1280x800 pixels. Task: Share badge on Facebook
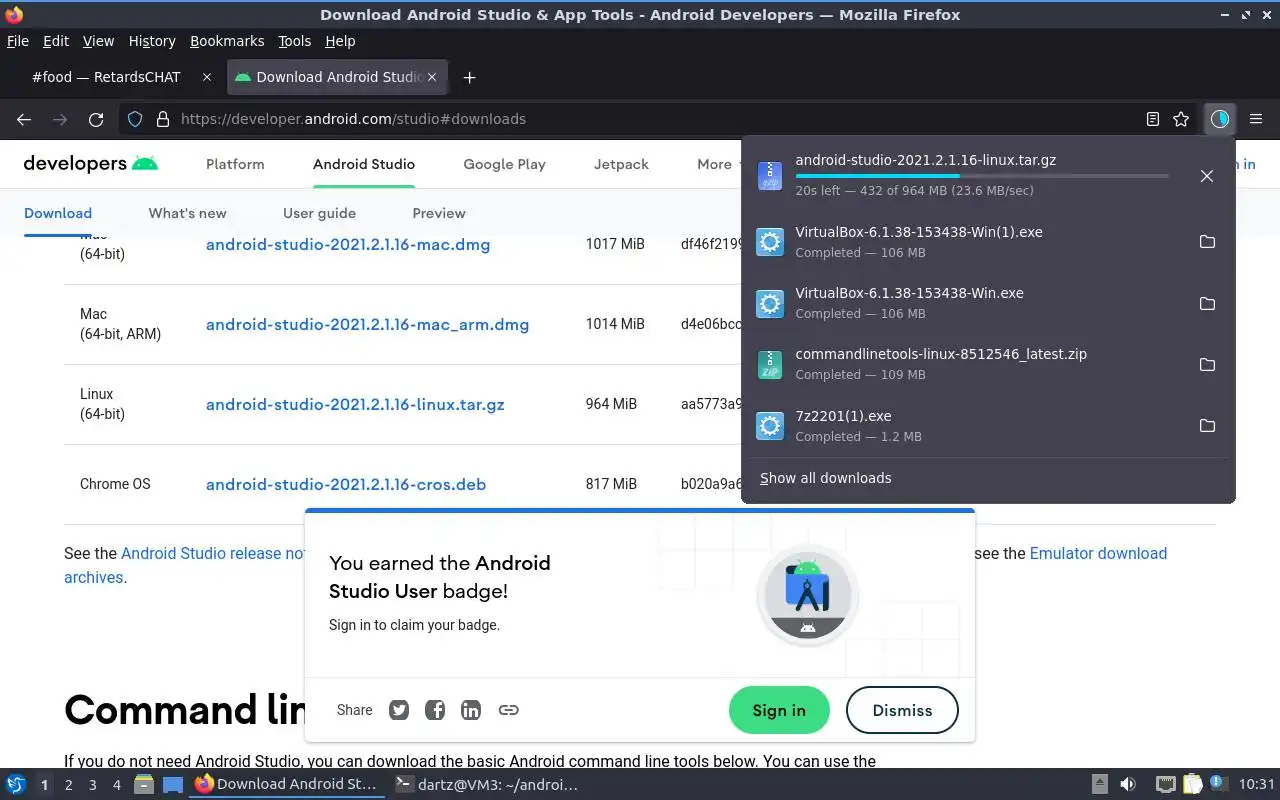435,710
